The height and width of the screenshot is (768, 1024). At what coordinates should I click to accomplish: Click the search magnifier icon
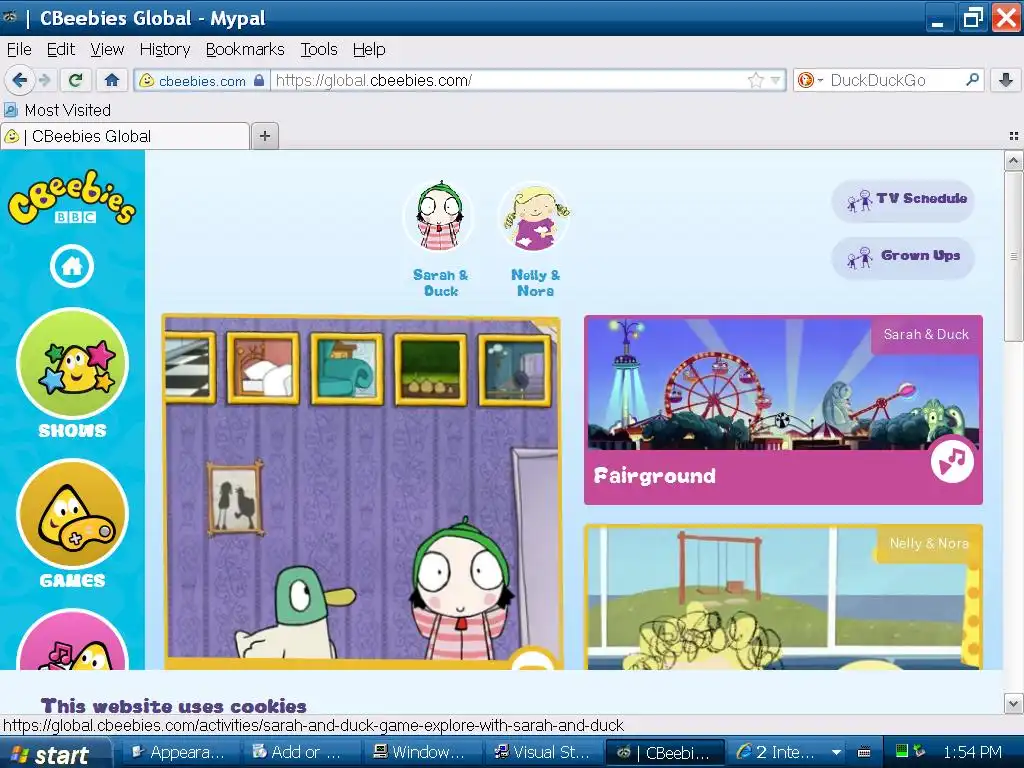tap(972, 80)
